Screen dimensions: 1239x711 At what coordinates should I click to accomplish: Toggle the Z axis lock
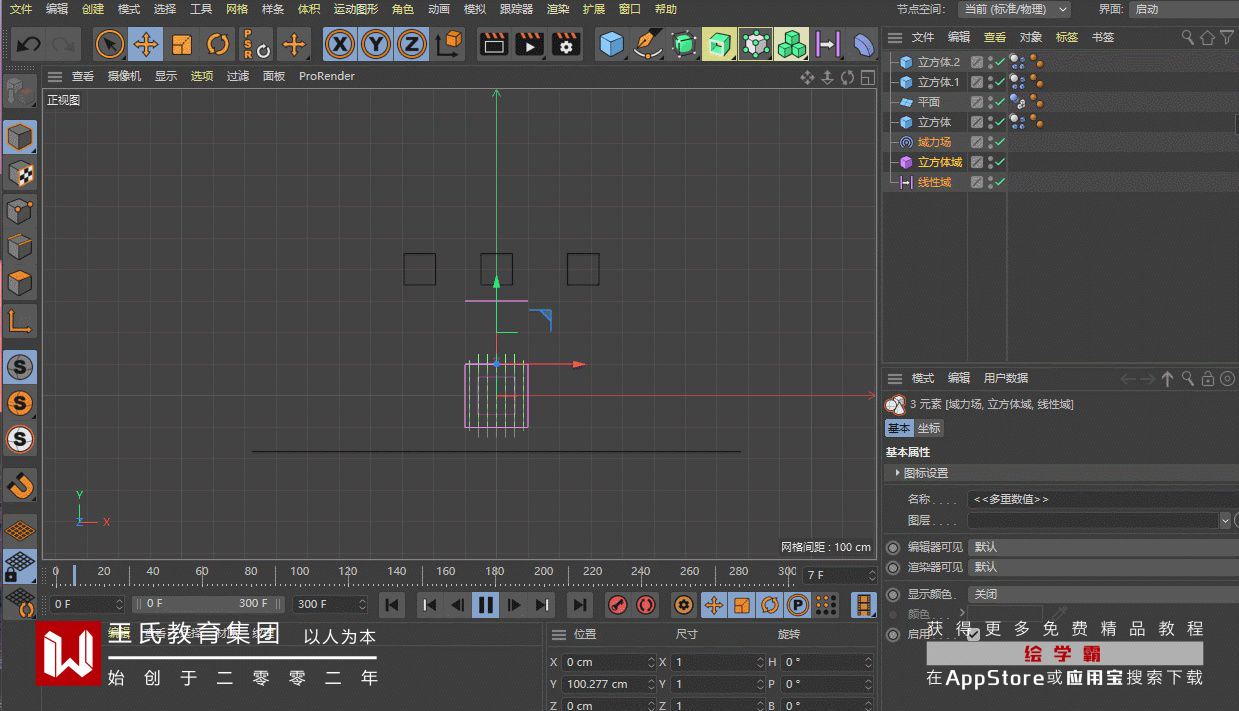click(x=411, y=45)
